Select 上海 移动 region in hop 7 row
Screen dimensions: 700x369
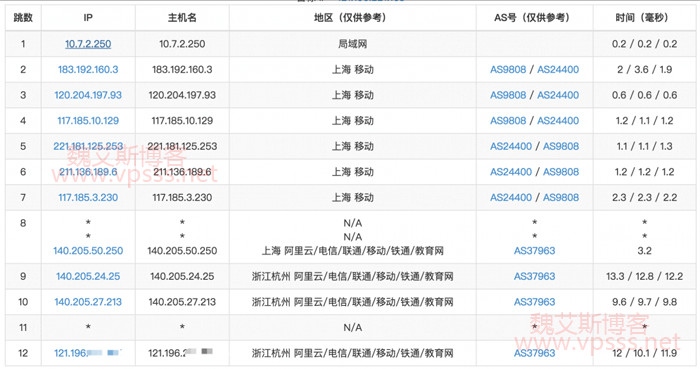click(x=353, y=197)
